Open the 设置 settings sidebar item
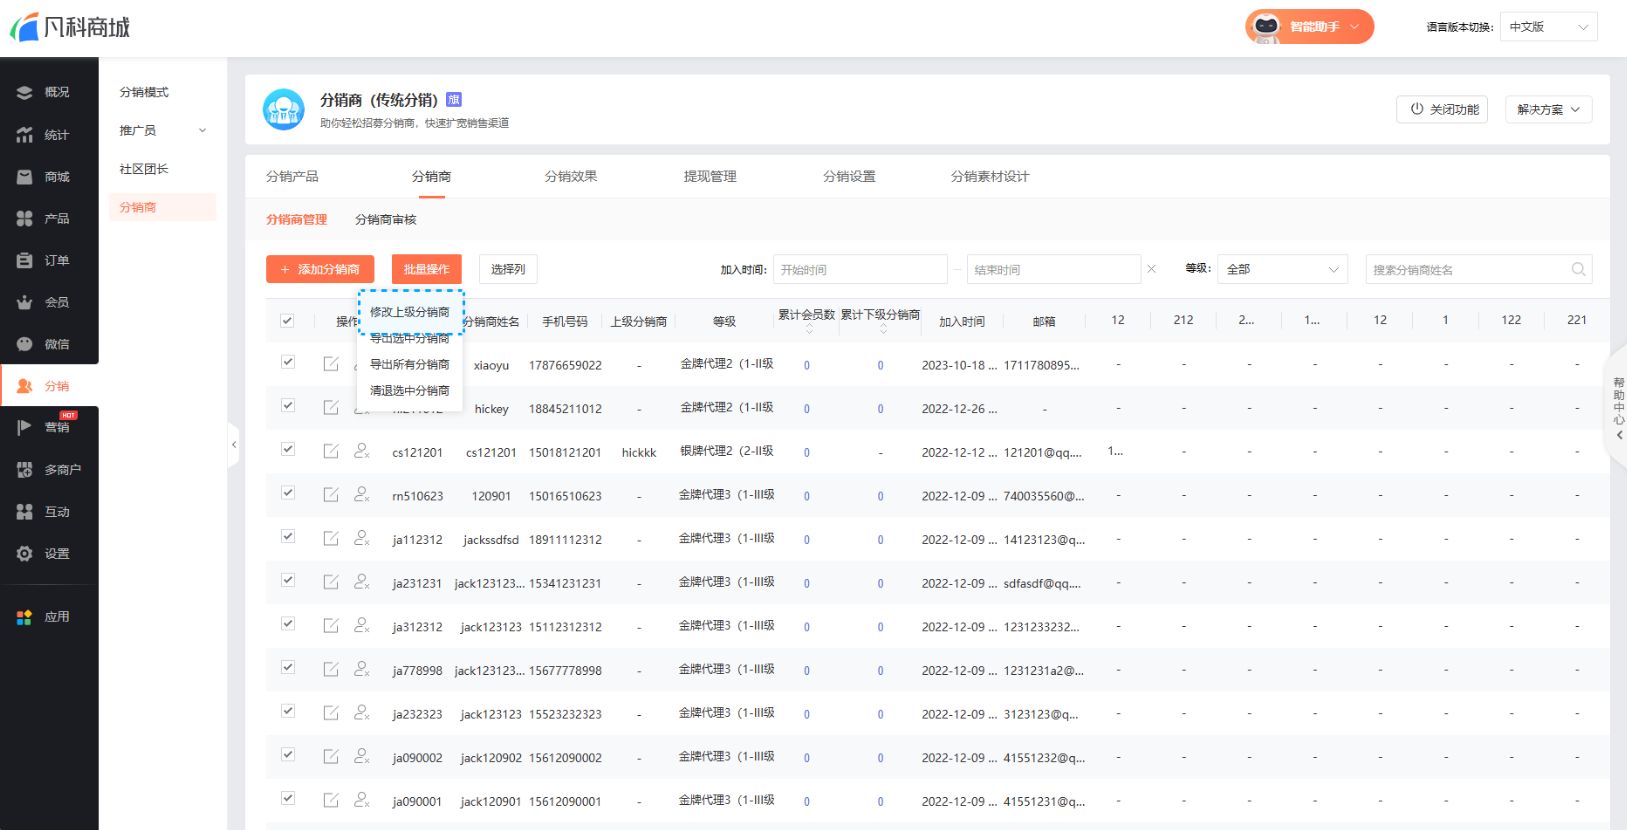Viewport: 1627px width, 830px height. [43, 553]
